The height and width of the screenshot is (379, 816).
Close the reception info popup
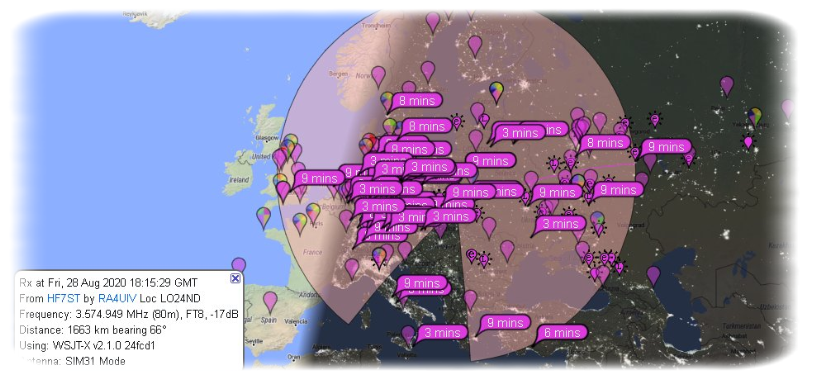235,279
